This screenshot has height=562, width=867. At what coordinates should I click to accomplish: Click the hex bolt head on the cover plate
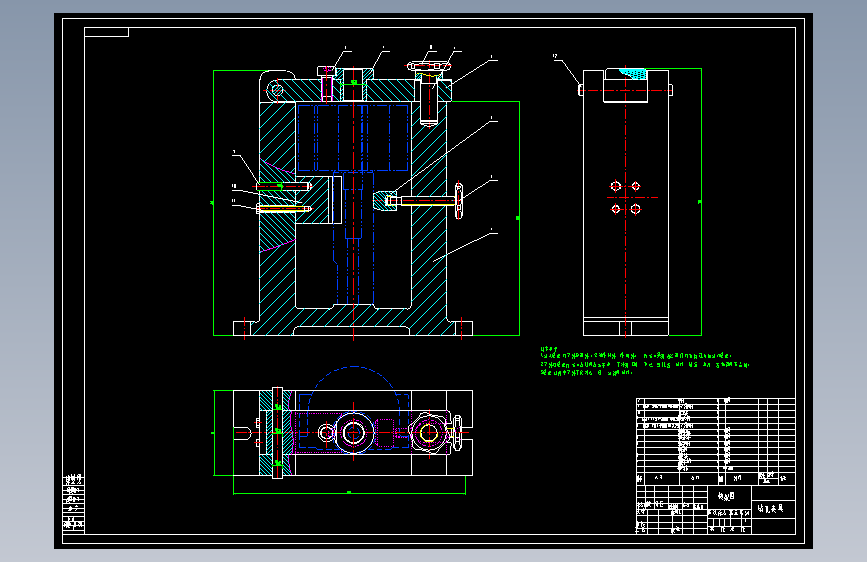326,71
